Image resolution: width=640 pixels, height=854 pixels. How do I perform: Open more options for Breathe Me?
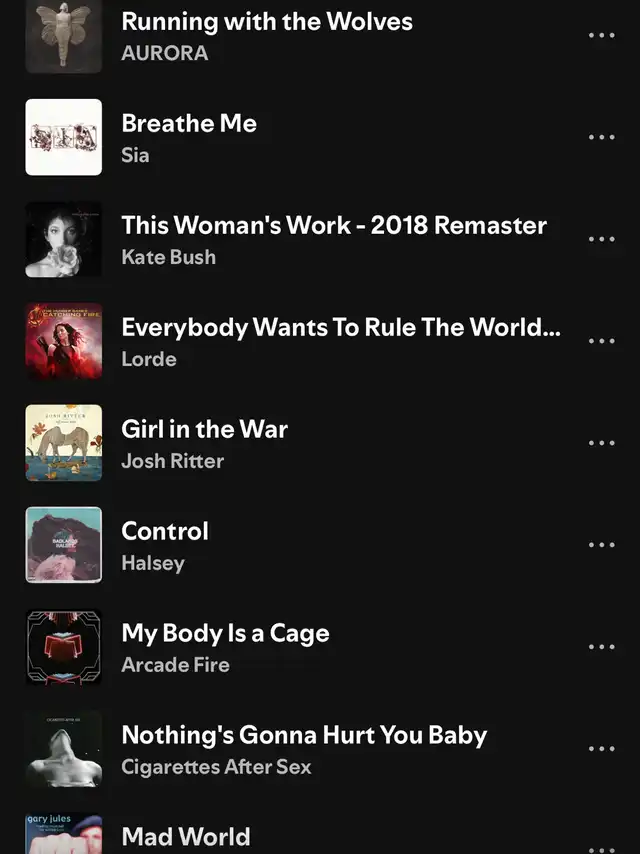(601, 137)
